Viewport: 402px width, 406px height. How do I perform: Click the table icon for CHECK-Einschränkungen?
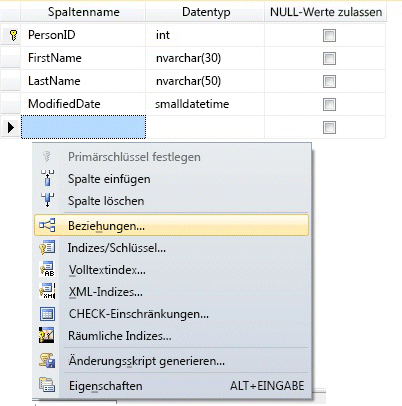point(47,314)
